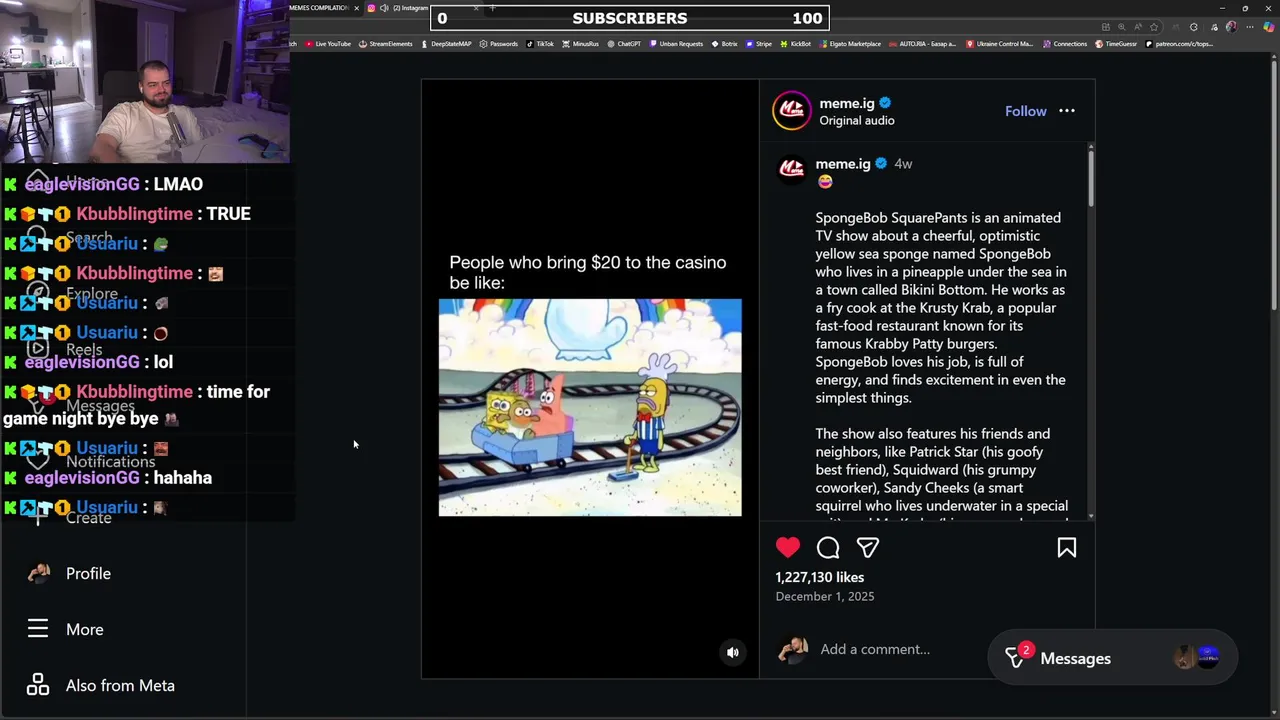Switch to MEMES COMPILATION browser tab
The width and height of the screenshot is (1280, 720).
pyautogui.click(x=318, y=8)
